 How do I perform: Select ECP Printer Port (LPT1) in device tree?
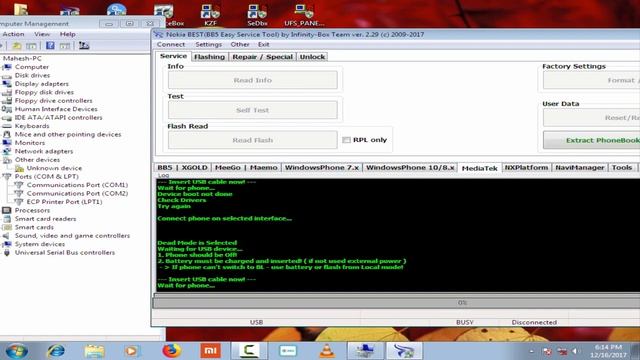coord(64,202)
